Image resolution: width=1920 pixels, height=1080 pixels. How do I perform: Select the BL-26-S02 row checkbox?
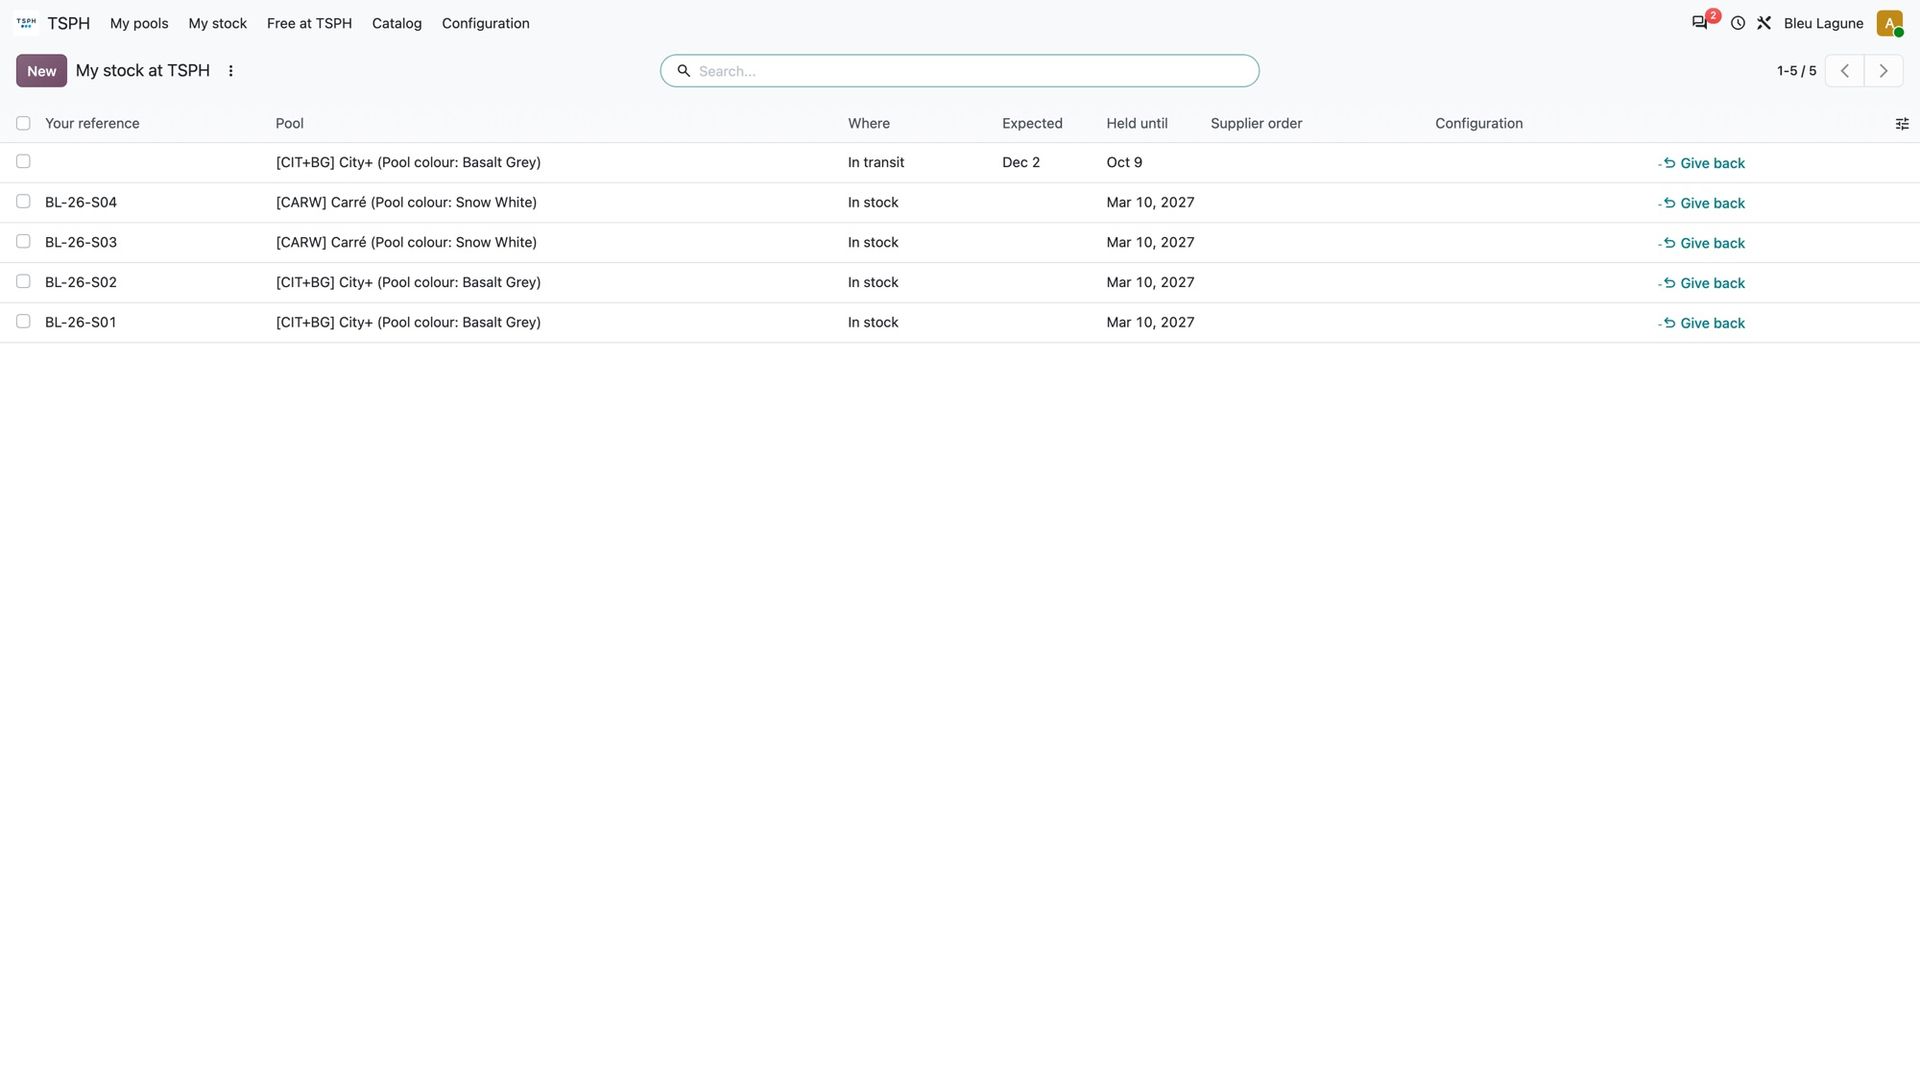click(23, 281)
